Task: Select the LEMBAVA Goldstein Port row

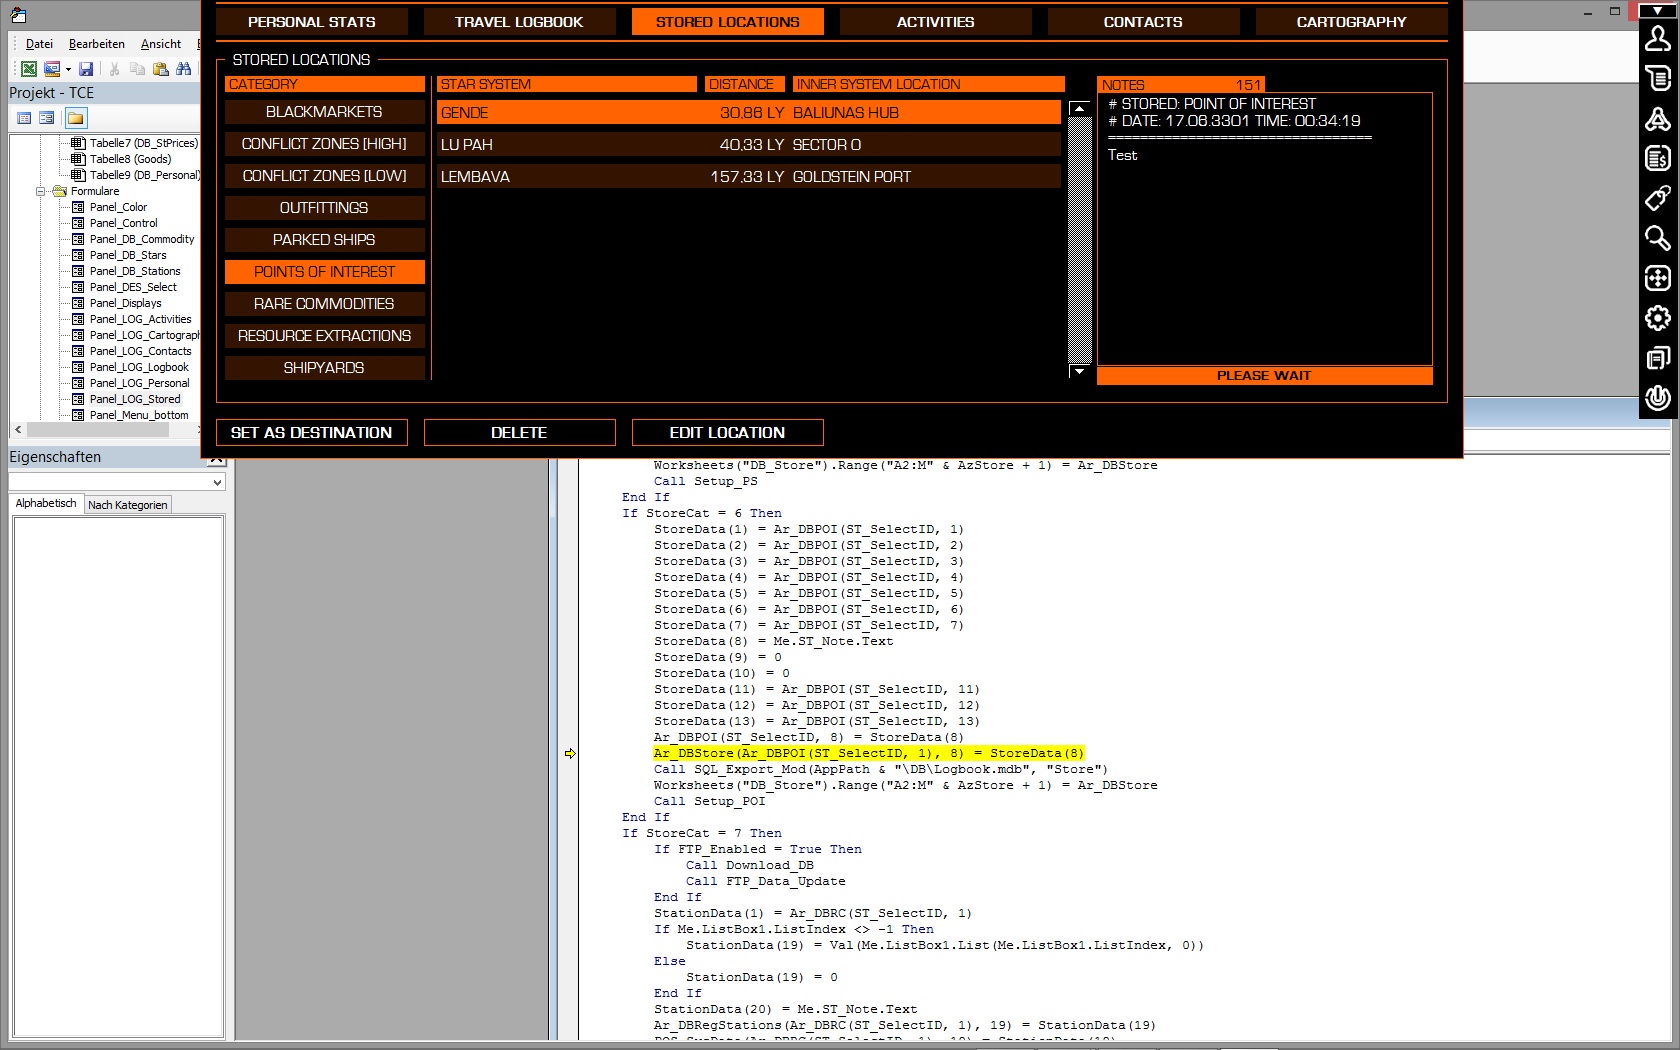Action: point(748,176)
